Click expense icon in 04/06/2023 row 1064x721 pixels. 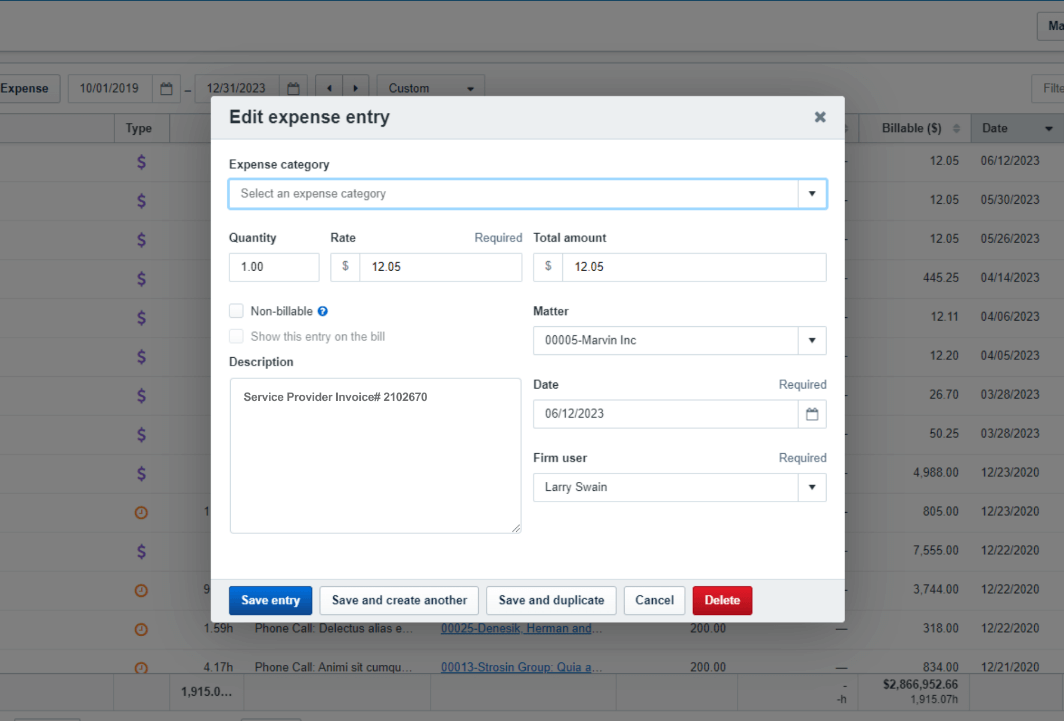[141, 317]
